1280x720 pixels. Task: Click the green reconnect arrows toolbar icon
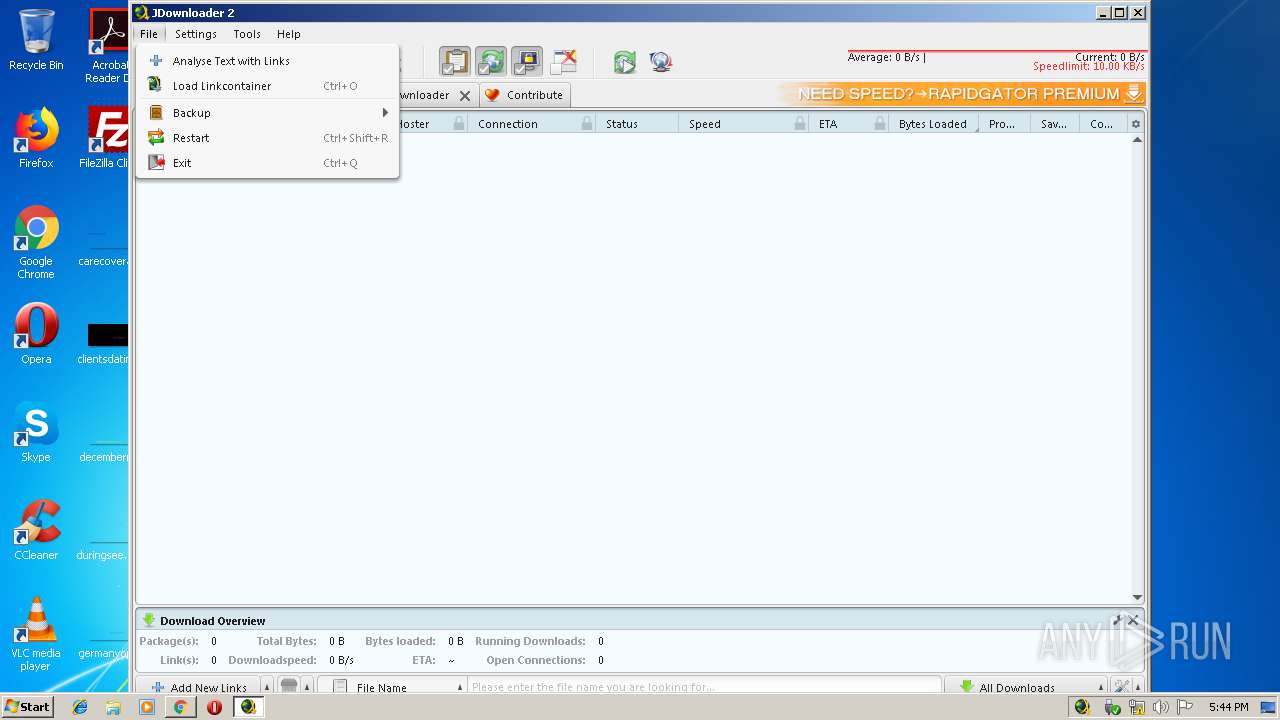[625, 62]
